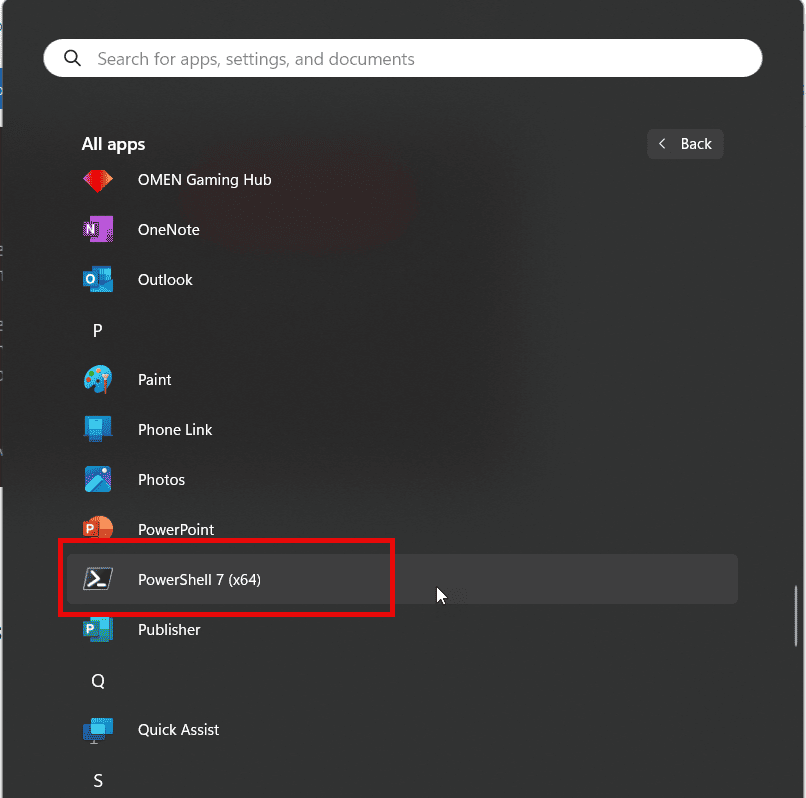This screenshot has width=806, height=798.
Task: Start PowerPoint from the app list
Action: pos(176,529)
